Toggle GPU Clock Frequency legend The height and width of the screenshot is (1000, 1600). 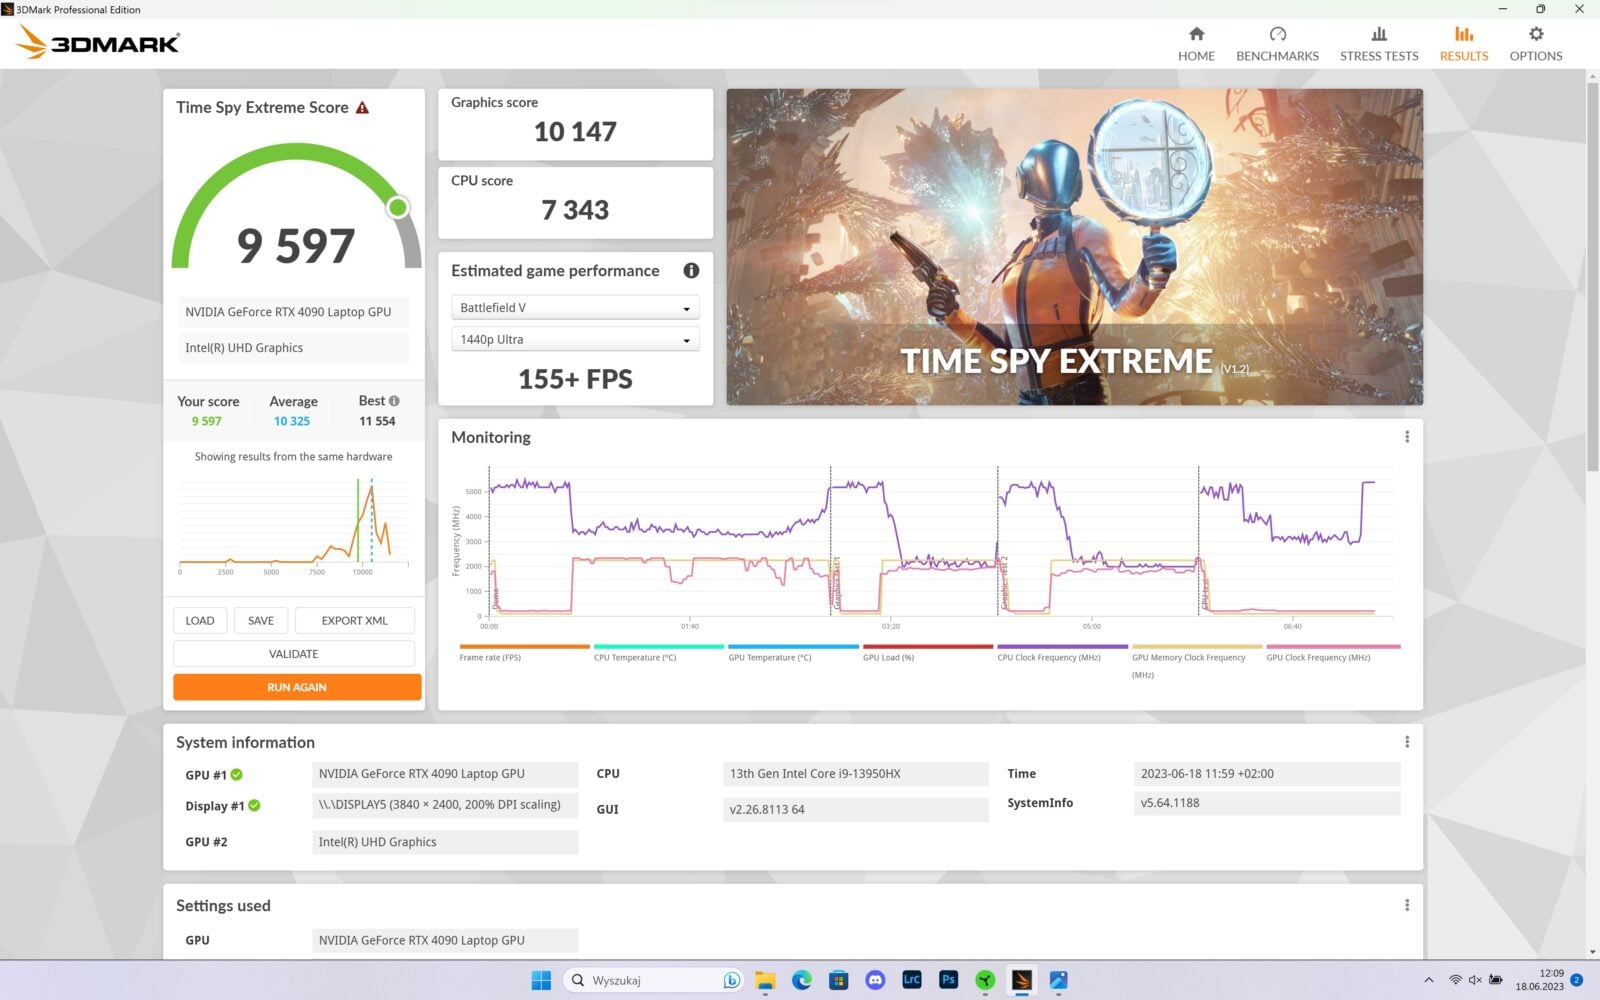[1332, 653]
